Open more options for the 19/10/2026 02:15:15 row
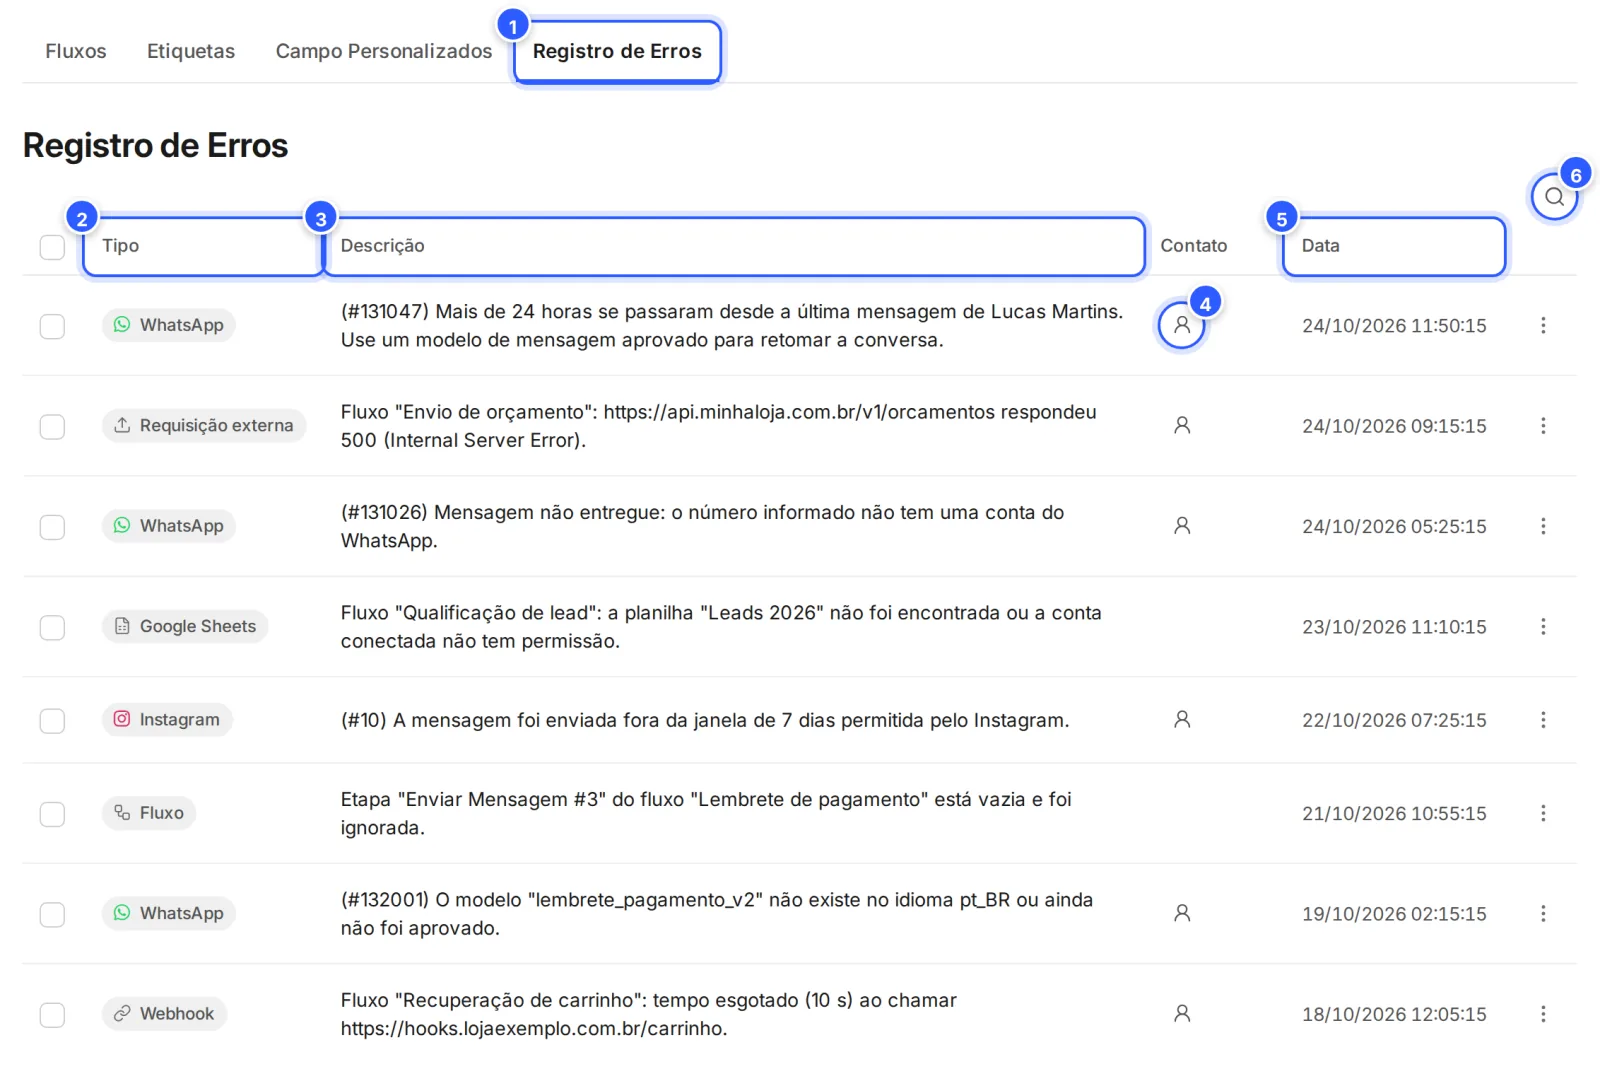This screenshot has width=1600, height=1086. 1543,914
